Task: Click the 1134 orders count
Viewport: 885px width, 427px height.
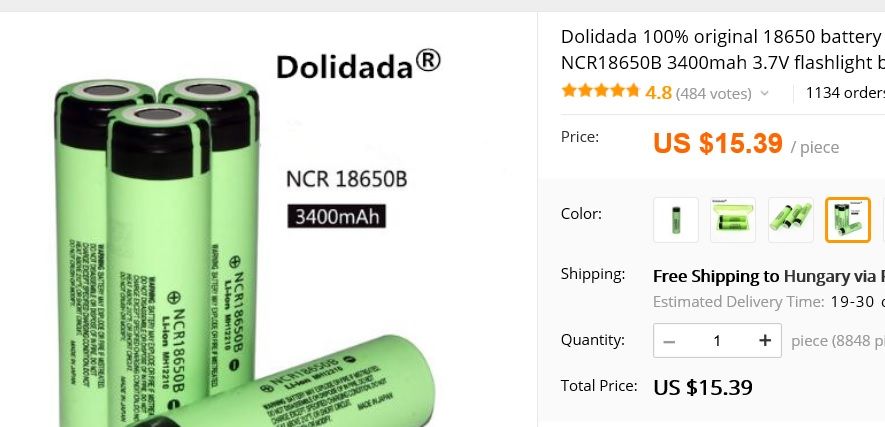Action: coord(845,93)
